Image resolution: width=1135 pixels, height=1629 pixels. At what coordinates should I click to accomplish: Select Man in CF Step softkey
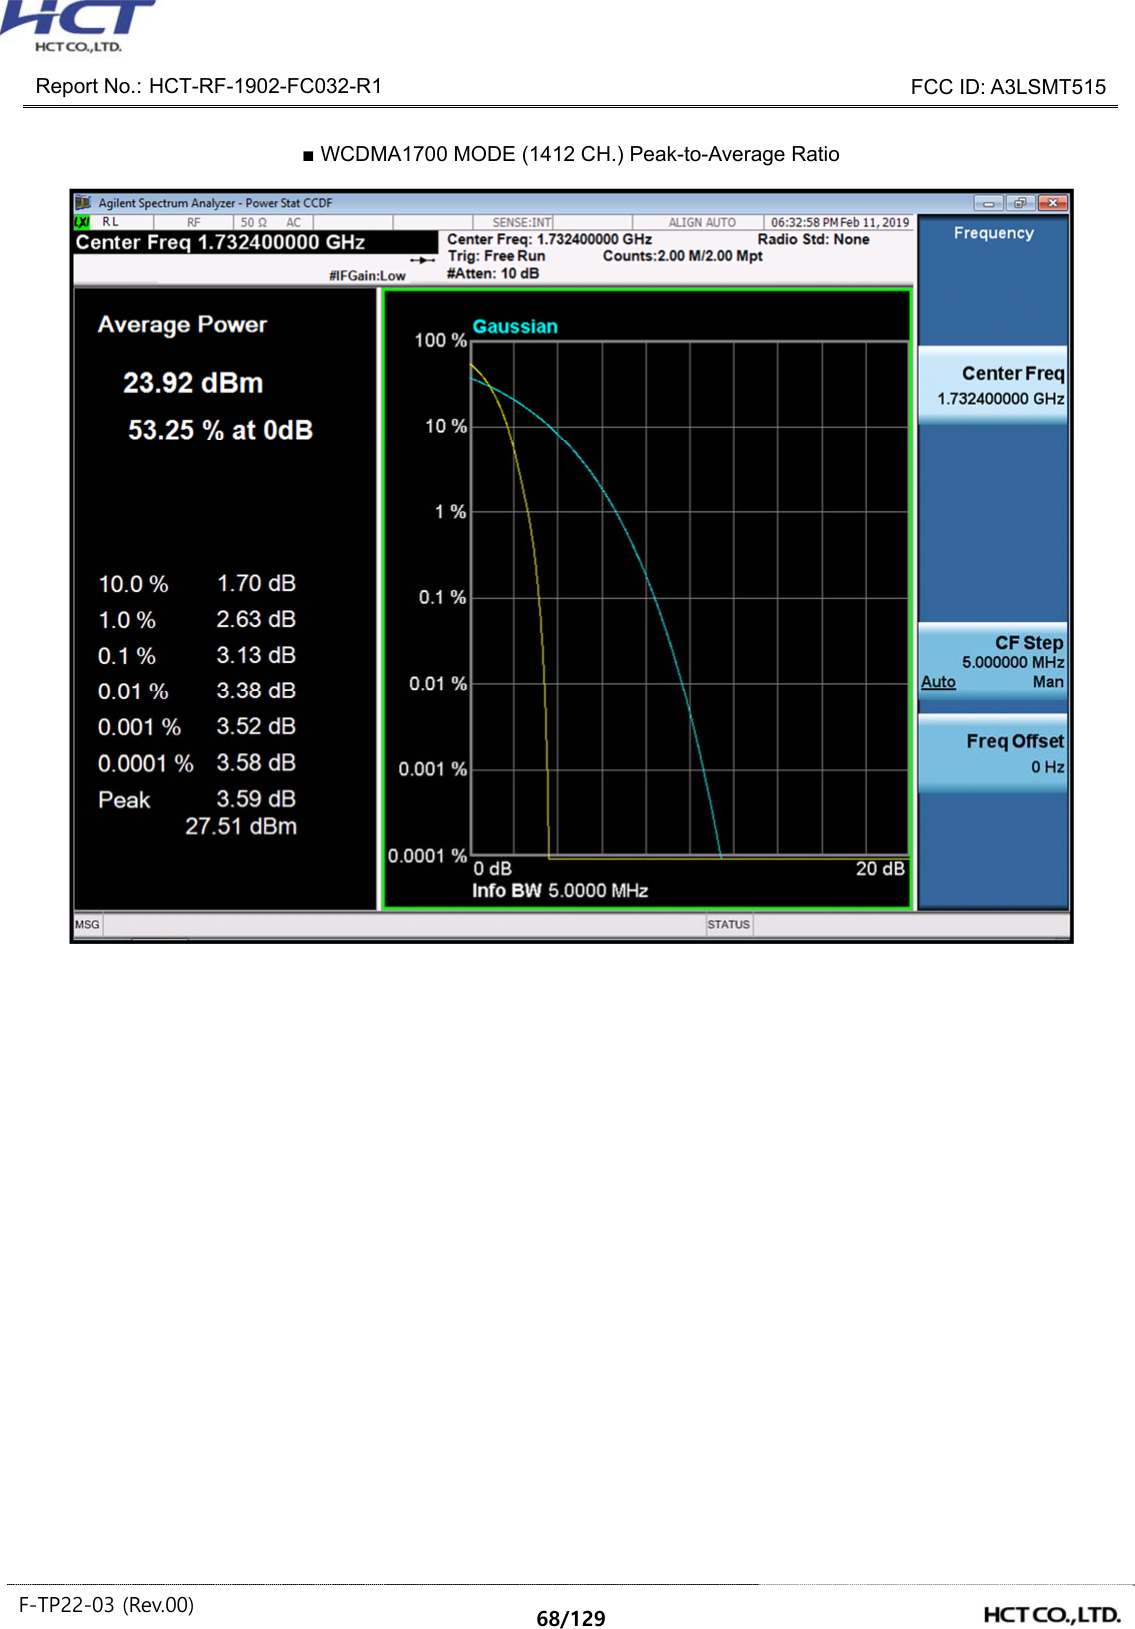coord(1048,682)
